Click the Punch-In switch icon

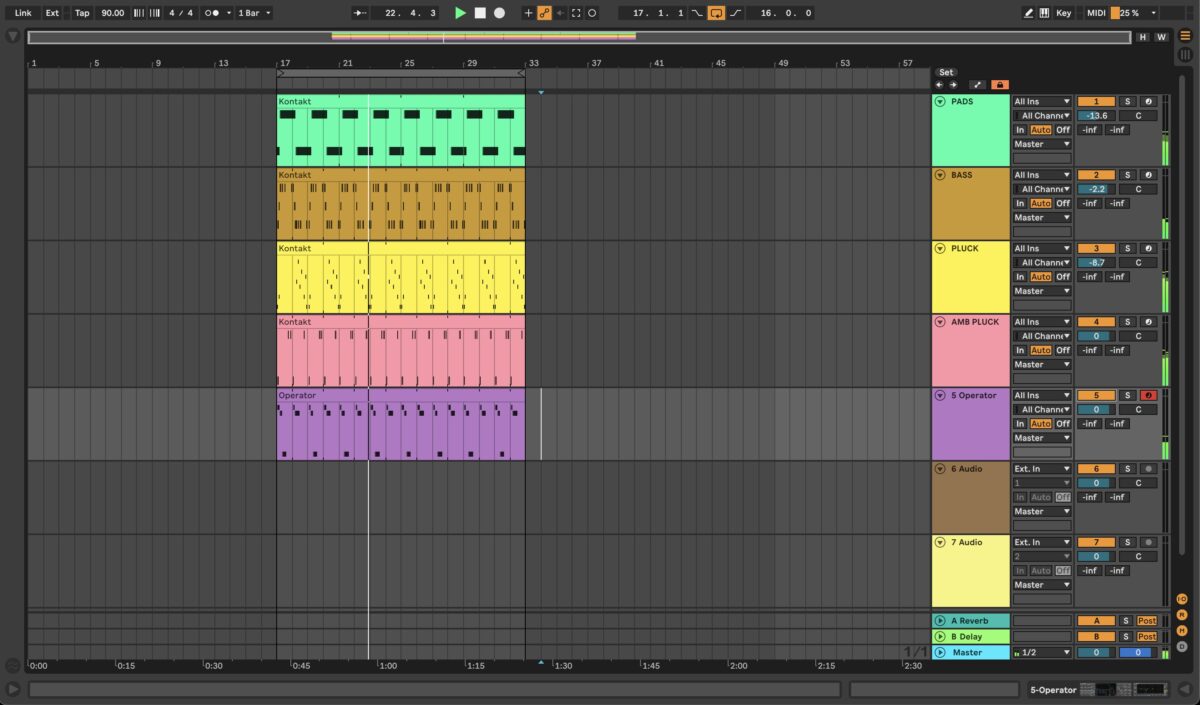click(x=697, y=13)
